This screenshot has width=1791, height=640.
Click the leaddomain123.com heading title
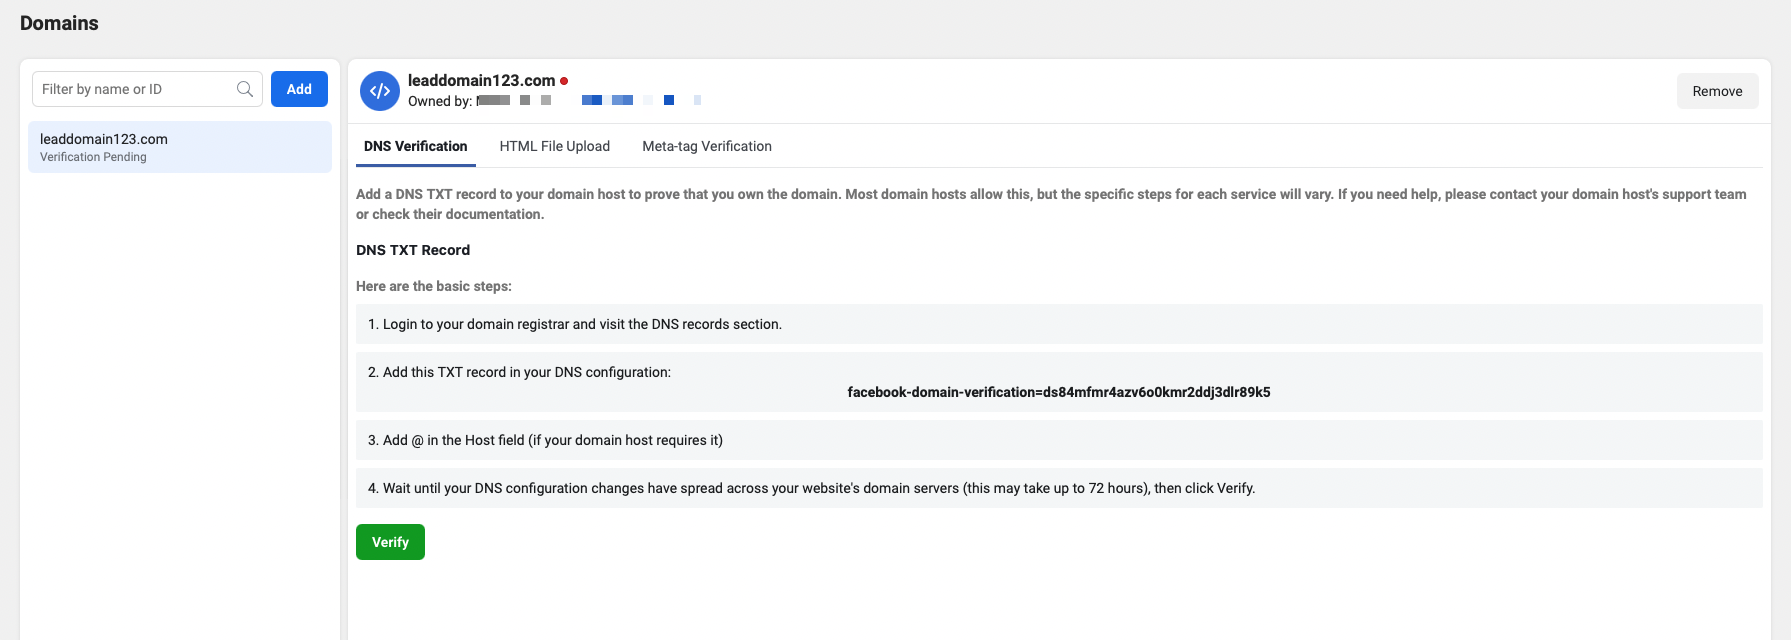(481, 80)
